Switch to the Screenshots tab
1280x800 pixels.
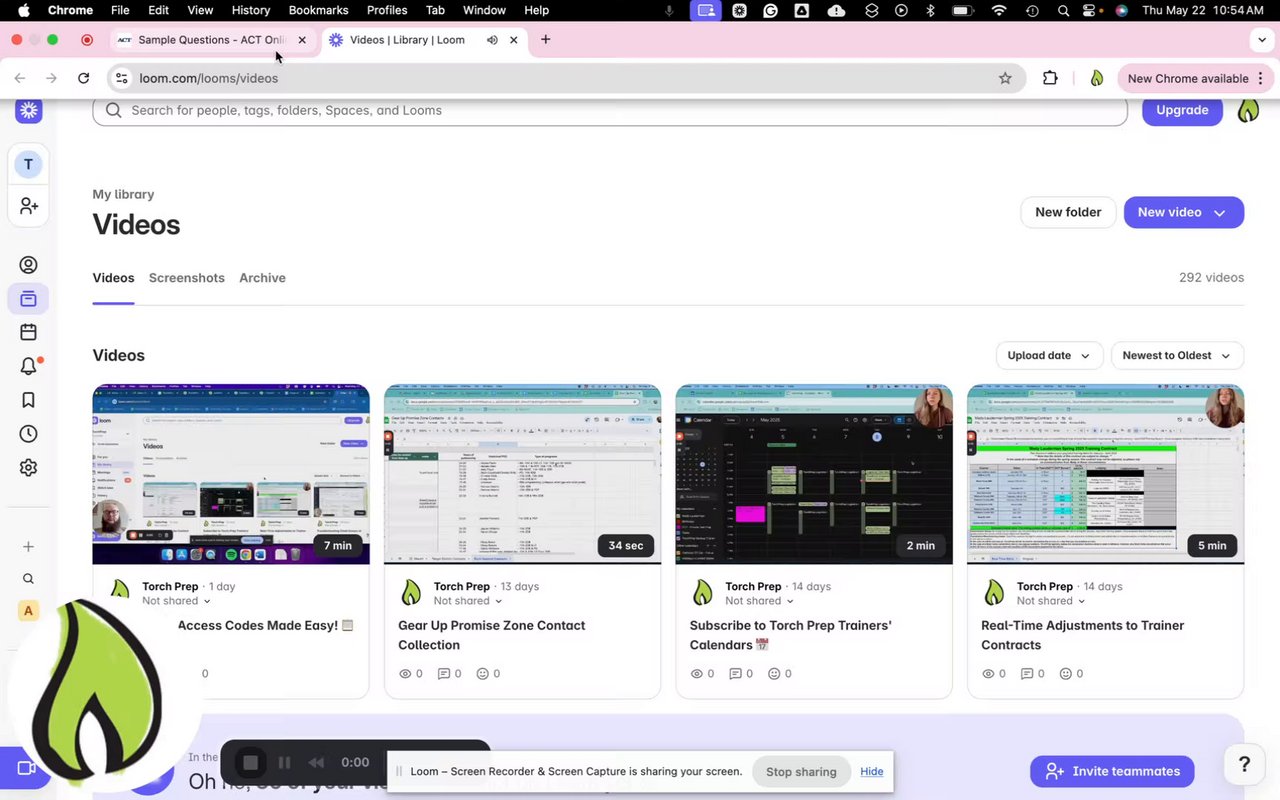point(187,278)
